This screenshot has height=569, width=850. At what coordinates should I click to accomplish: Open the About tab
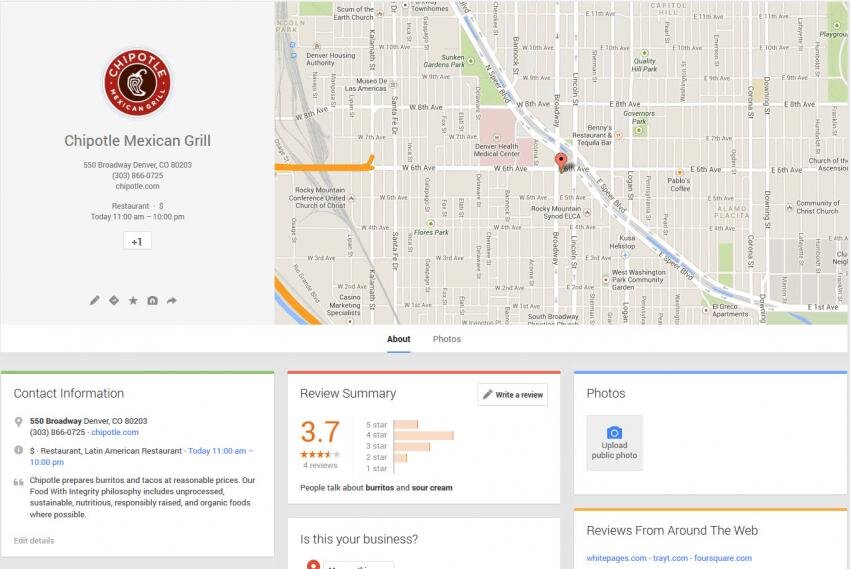[x=398, y=339]
